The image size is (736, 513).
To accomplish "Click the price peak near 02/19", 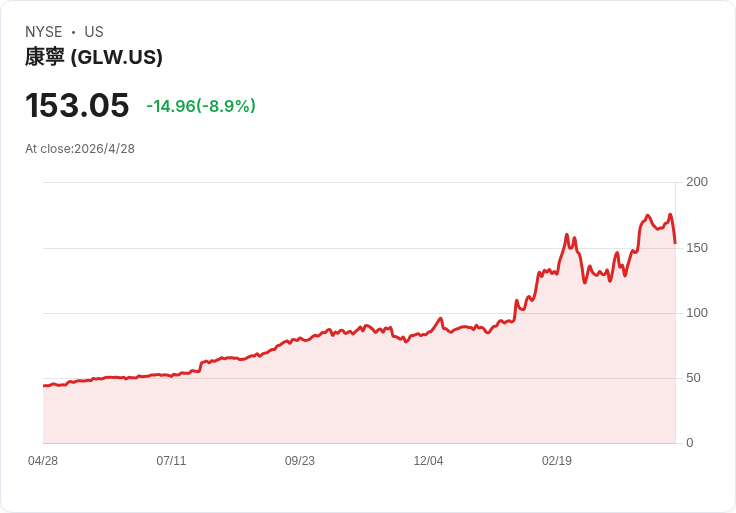I will pyautogui.click(x=567, y=234).
